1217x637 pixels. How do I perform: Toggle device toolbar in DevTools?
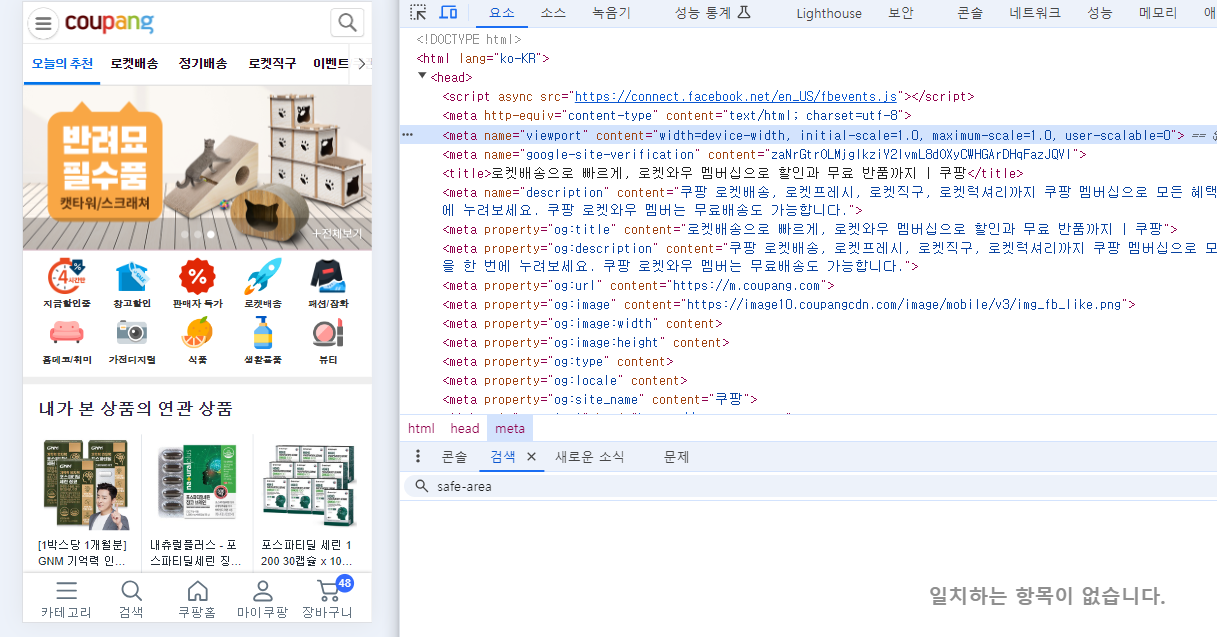tap(449, 12)
